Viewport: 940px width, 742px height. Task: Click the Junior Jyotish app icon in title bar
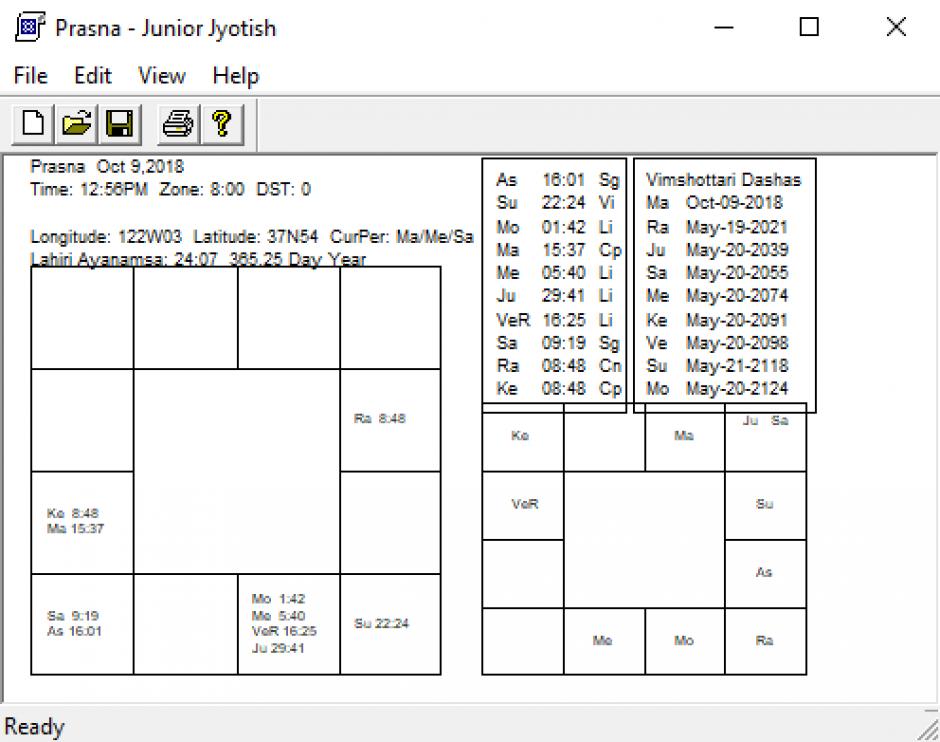point(29,27)
